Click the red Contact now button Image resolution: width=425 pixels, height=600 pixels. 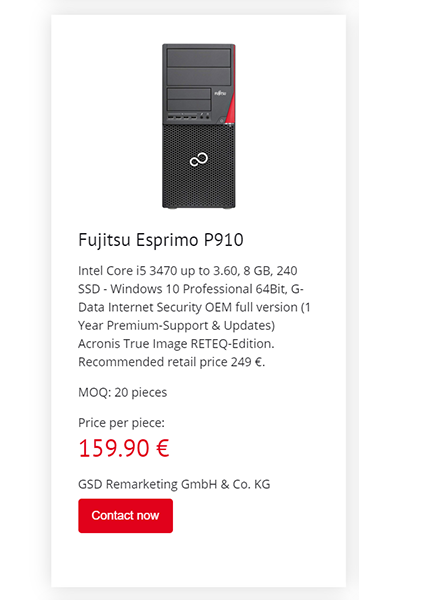coord(125,515)
